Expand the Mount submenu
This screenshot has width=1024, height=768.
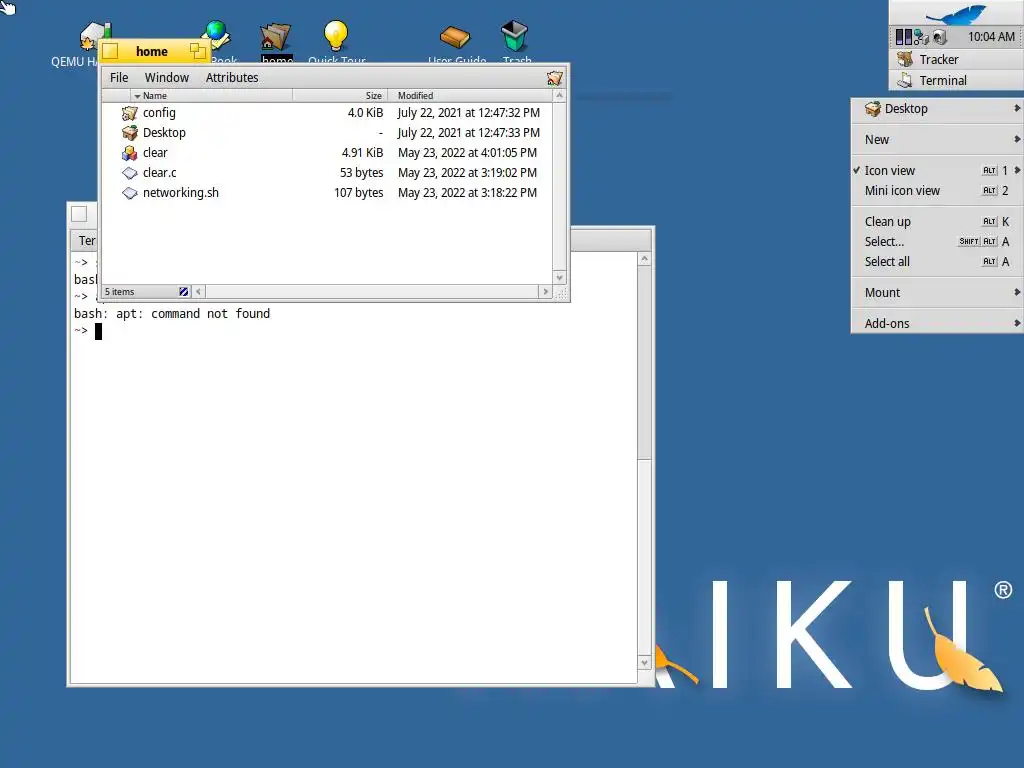[937, 293]
